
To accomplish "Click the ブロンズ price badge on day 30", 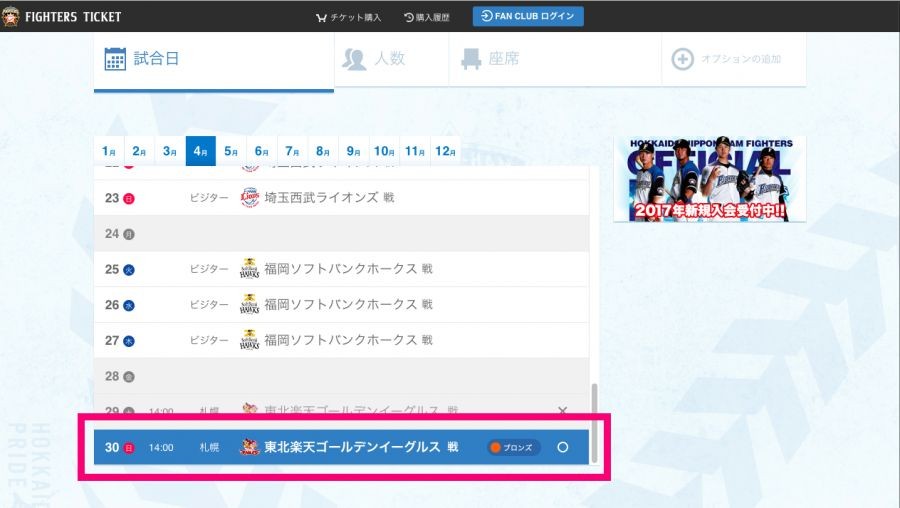I will (x=514, y=447).
